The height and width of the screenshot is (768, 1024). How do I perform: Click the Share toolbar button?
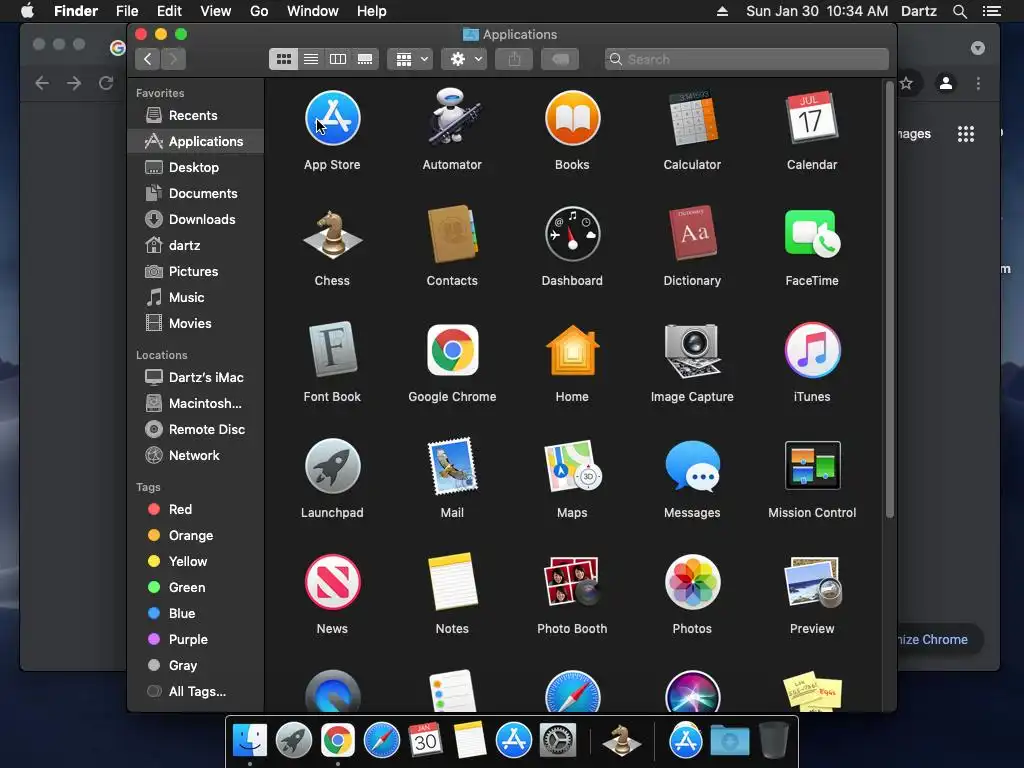click(x=515, y=59)
